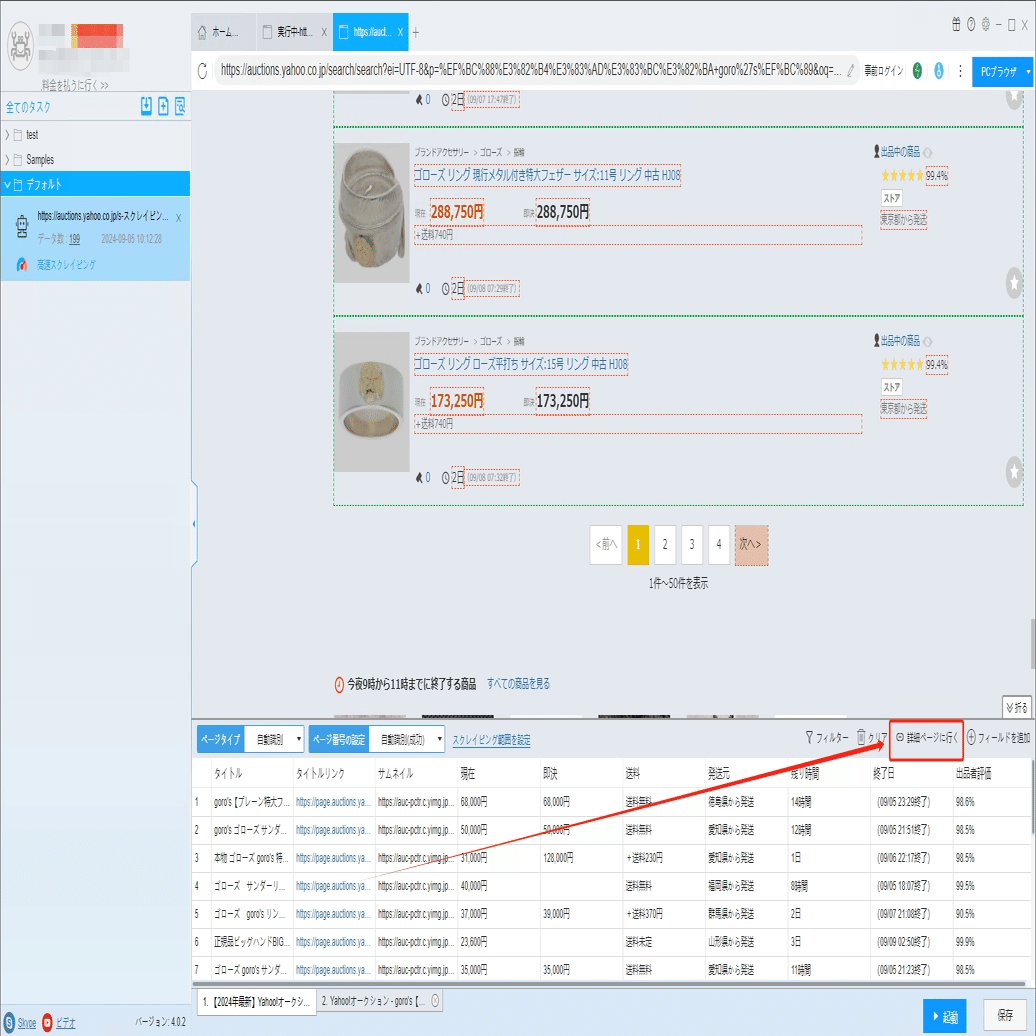Image resolution: width=1036 pixels, height=1036 pixels.
Task: Click the crab avatar logo icon
Action: [20, 46]
